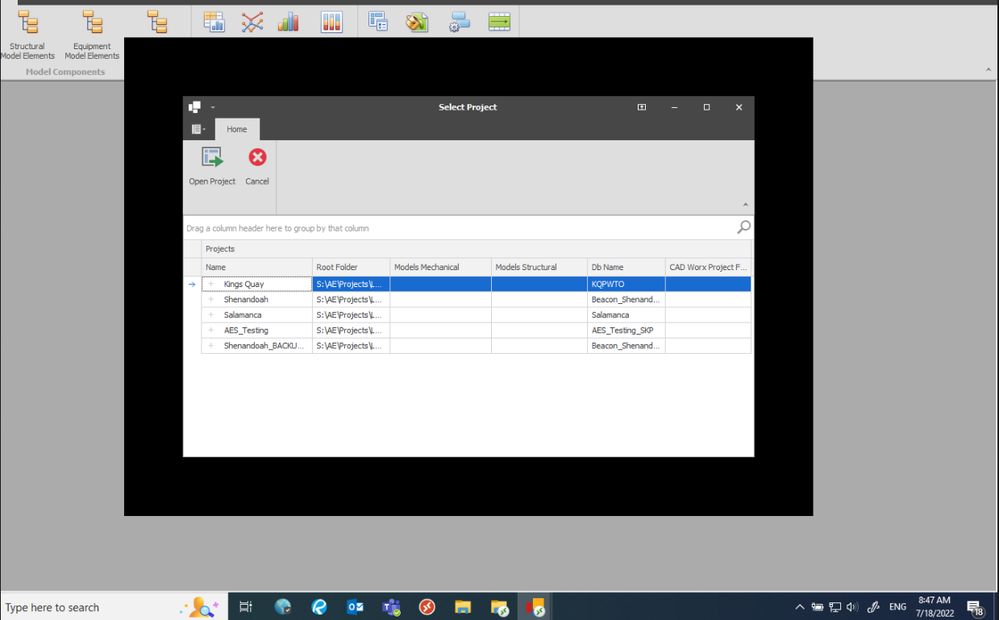Image resolution: width=999 pixels, height=620 pixels.
Task: Open the quick access toolbar dropdown arrow
Action: [213, 107]
